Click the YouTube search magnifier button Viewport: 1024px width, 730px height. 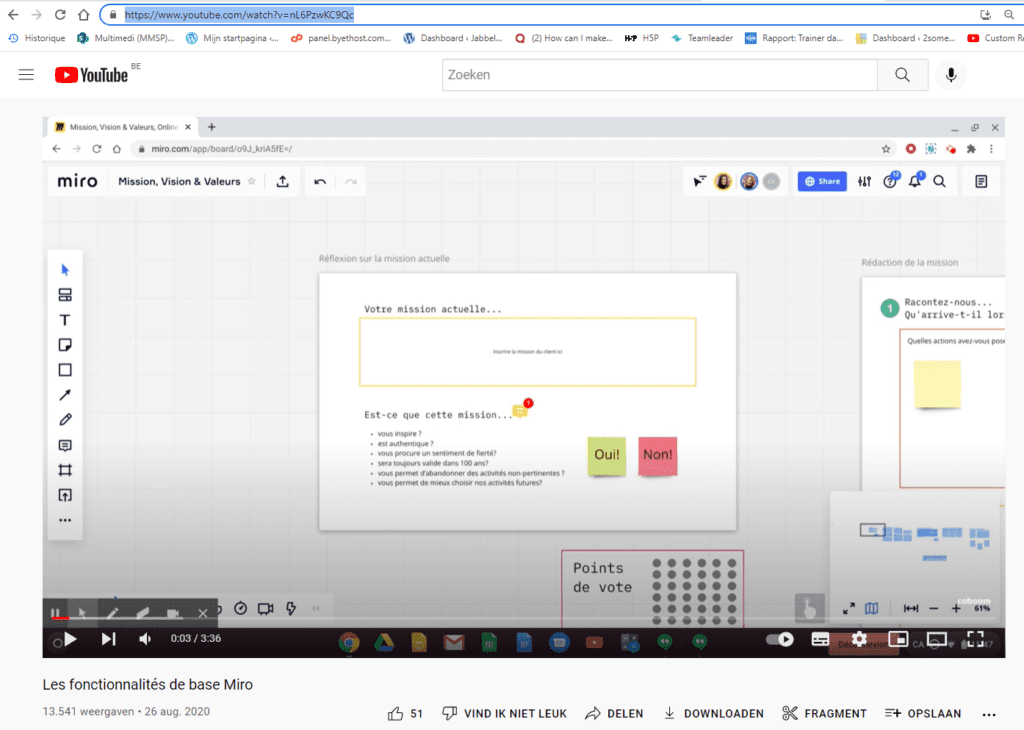(903, 74)
